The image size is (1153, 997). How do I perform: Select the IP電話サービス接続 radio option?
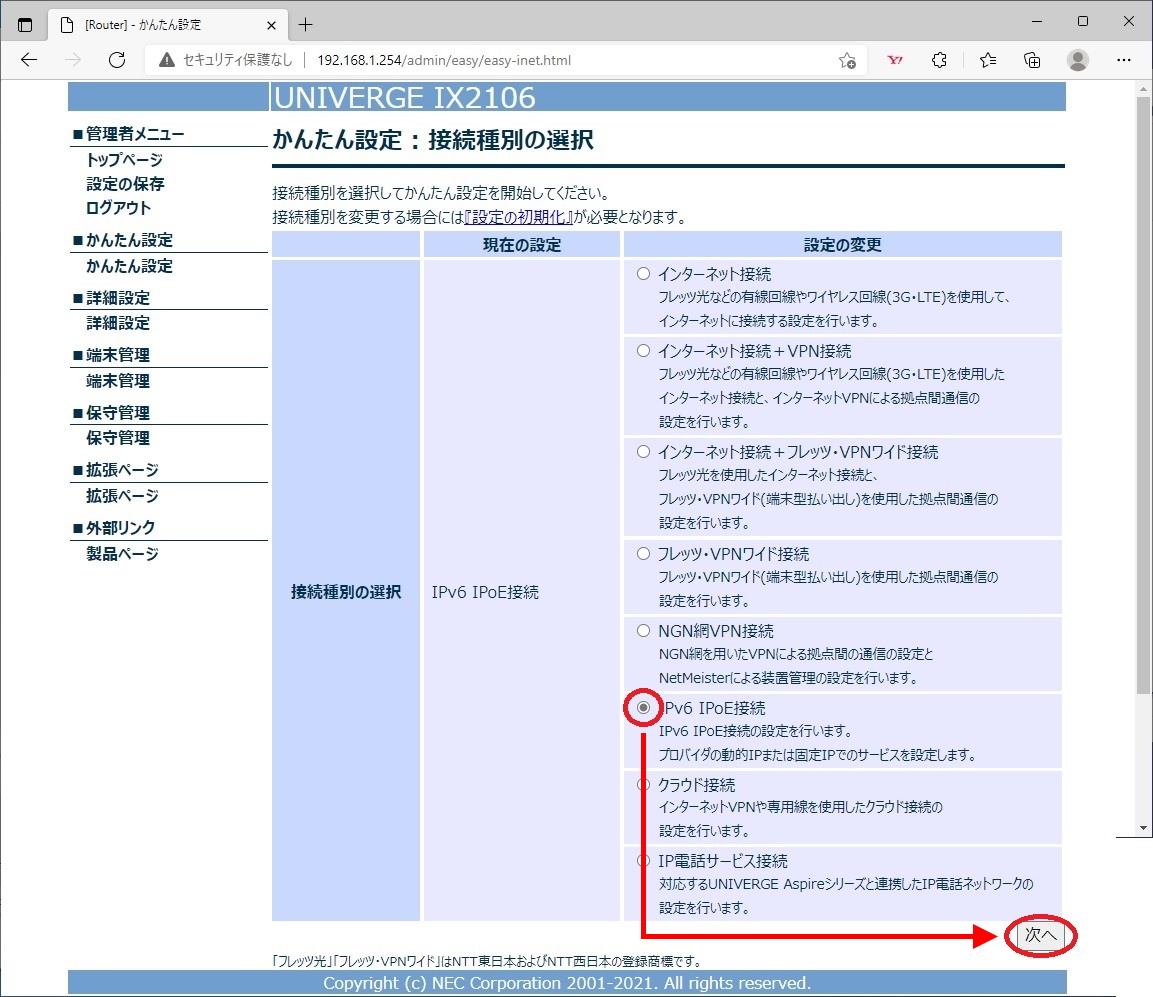[643, 860]
